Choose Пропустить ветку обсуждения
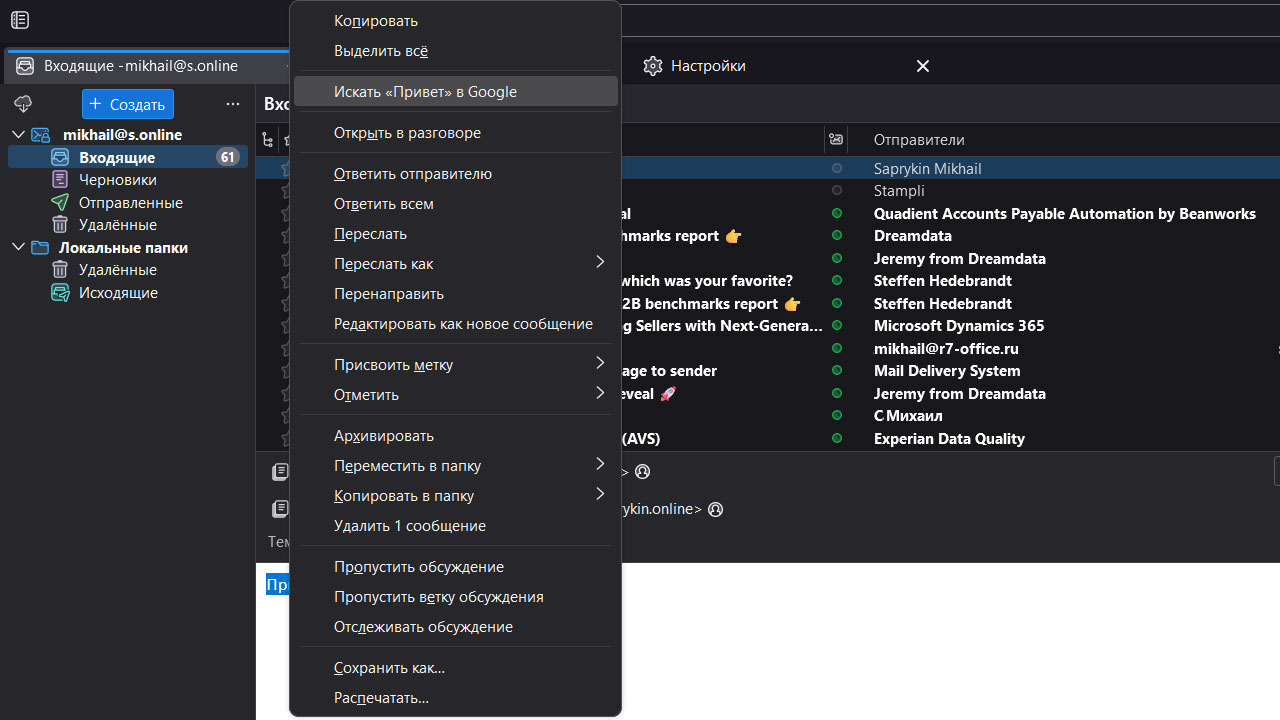 [455, 597]
